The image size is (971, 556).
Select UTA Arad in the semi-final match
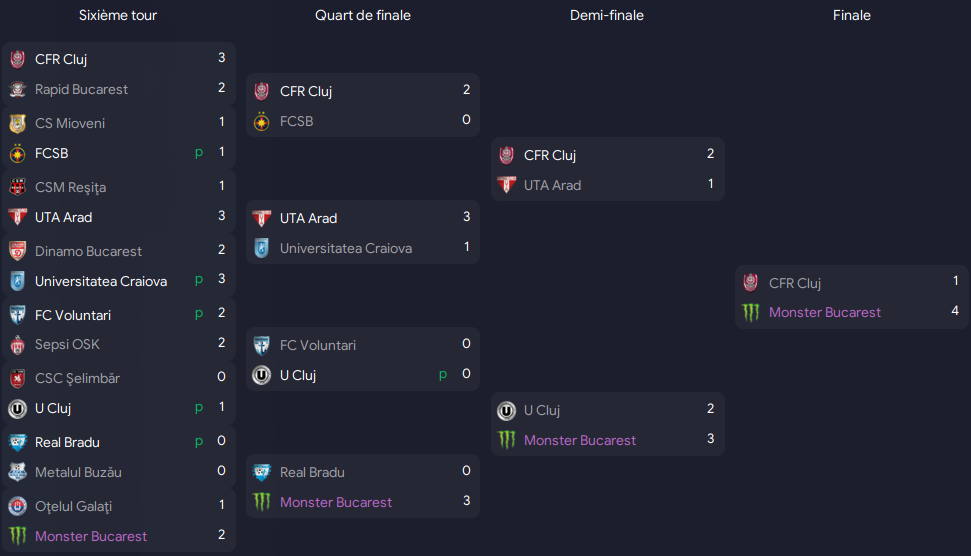coord(552,185)
